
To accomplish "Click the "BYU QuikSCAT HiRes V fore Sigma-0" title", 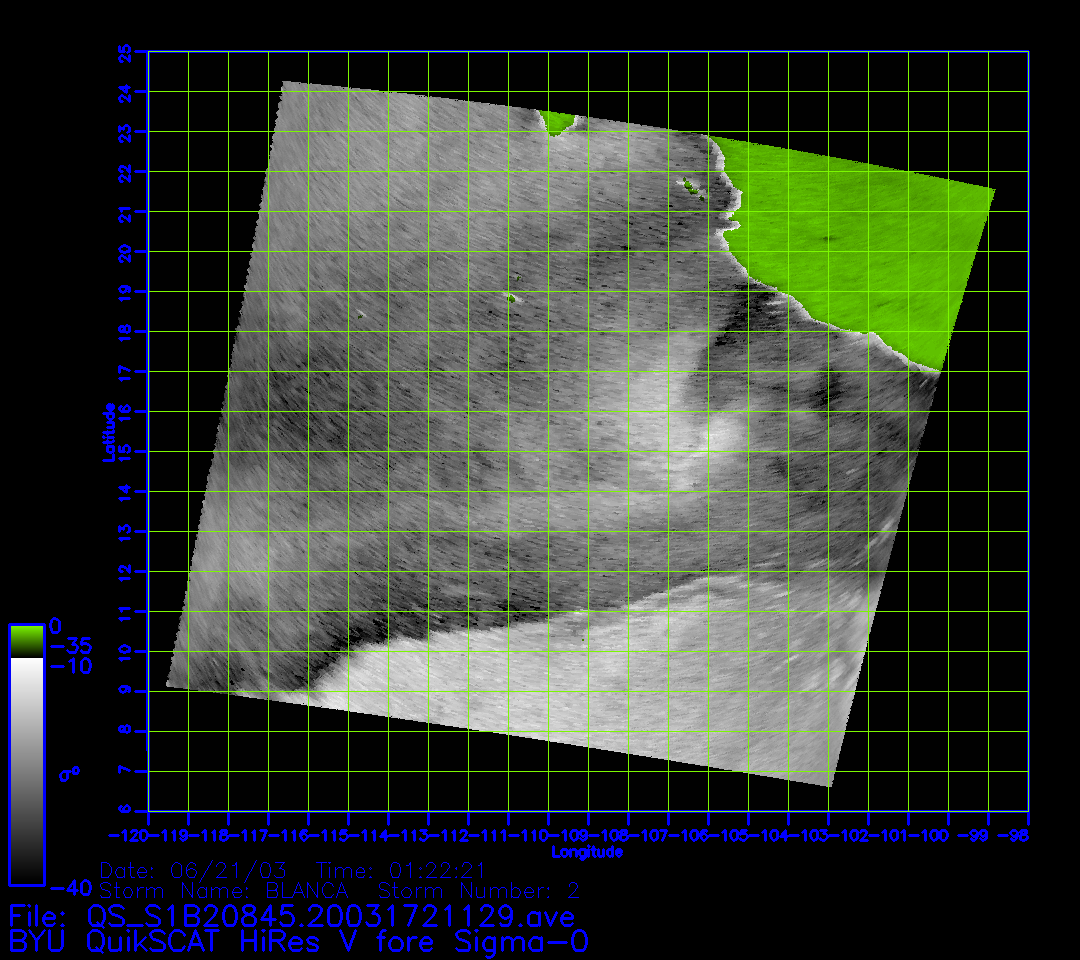I will 298,942.
